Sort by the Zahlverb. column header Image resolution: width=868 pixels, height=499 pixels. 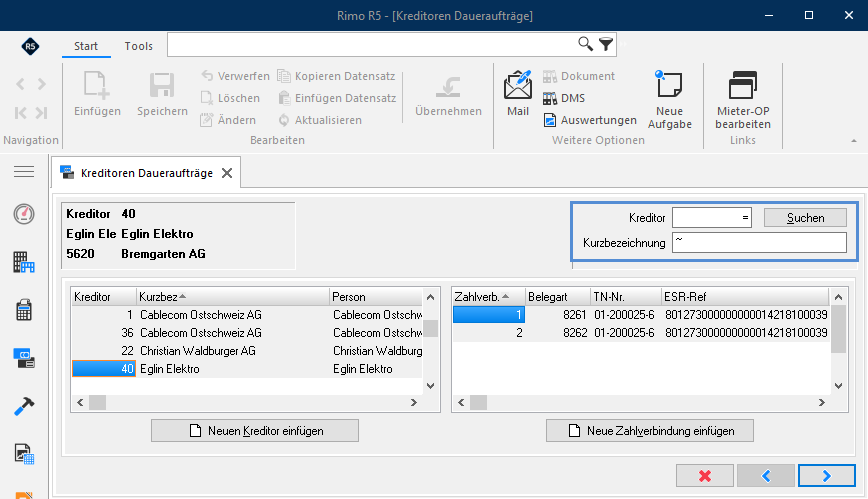488,297
